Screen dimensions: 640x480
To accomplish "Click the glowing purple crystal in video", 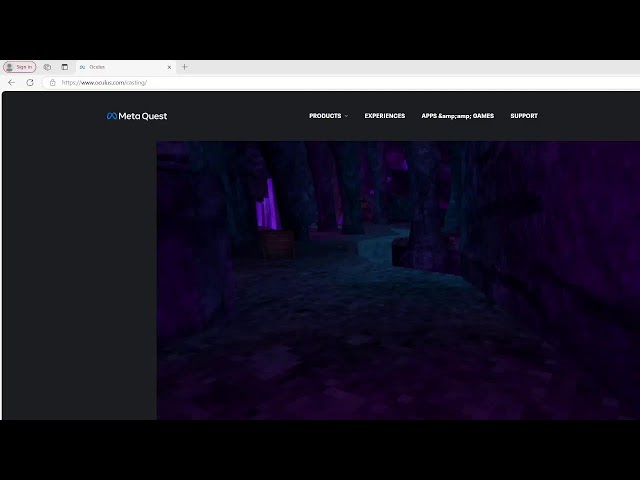I will 267,205.
